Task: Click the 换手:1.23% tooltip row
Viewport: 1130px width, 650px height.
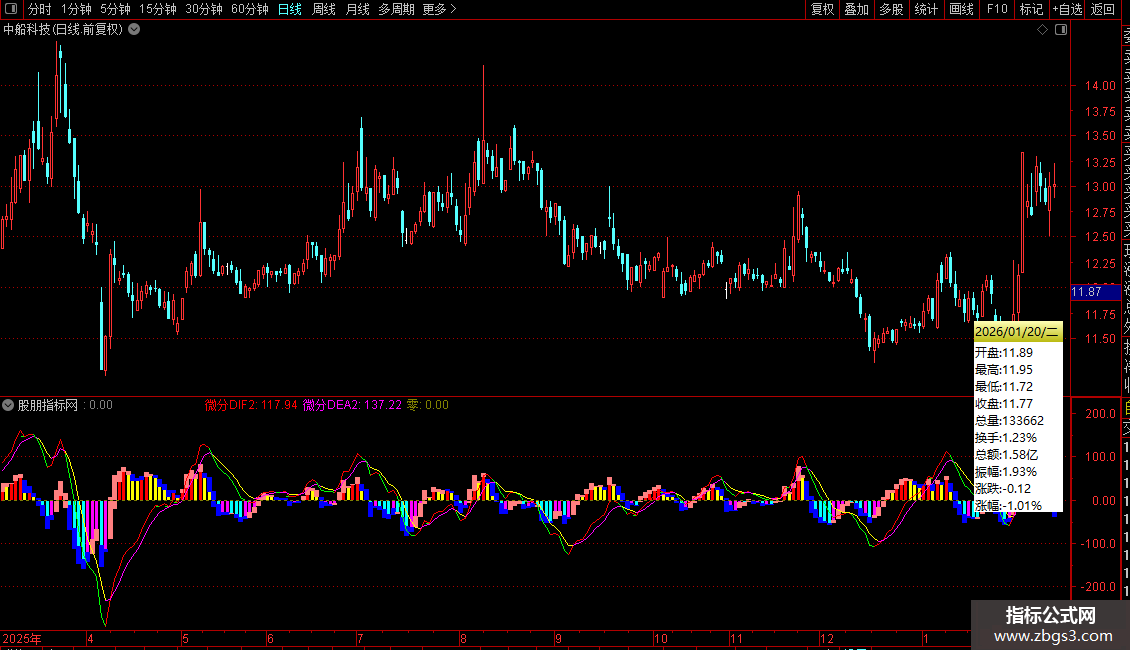Action: pyautogui.click(x=1006, y=437)
